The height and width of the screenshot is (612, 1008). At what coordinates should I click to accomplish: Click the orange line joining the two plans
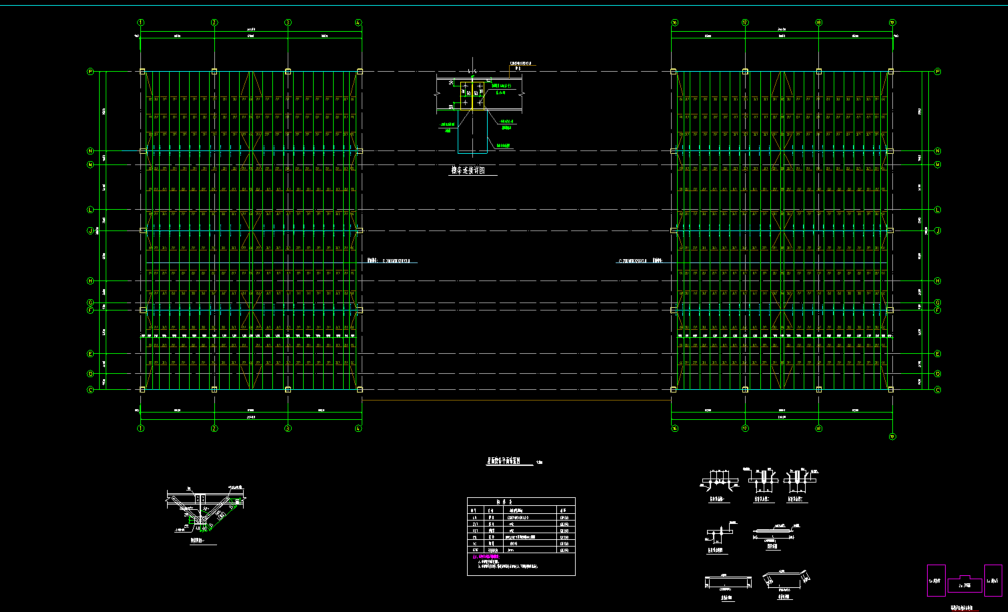[x=516, y=400]
